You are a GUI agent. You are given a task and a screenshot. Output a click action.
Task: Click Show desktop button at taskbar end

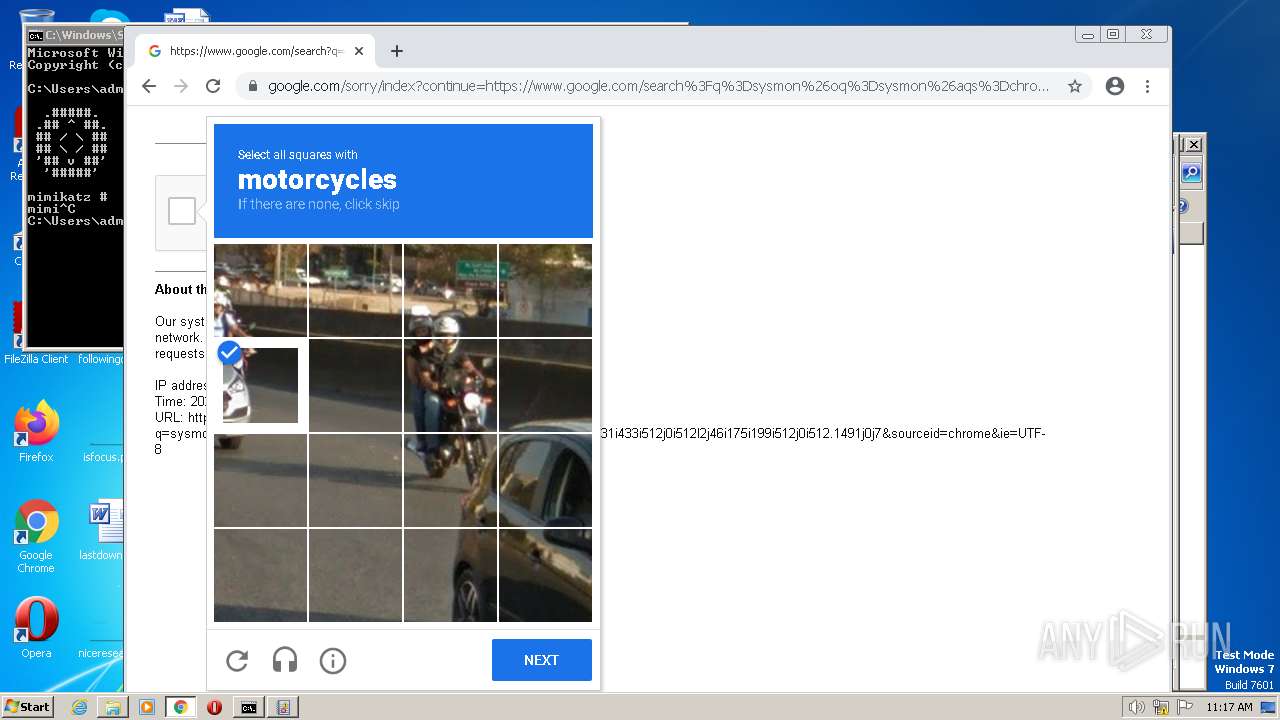click(x=1270, y=707)
